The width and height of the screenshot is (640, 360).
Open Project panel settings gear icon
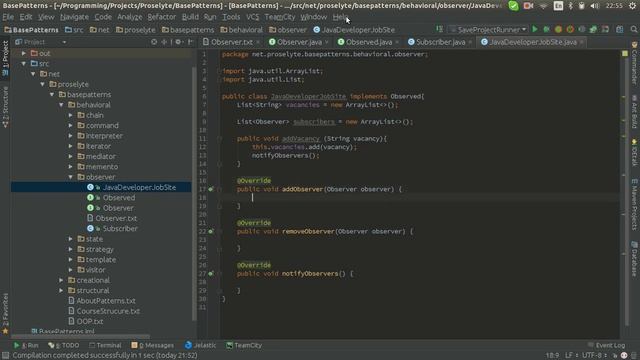click(x=178, y=42)
